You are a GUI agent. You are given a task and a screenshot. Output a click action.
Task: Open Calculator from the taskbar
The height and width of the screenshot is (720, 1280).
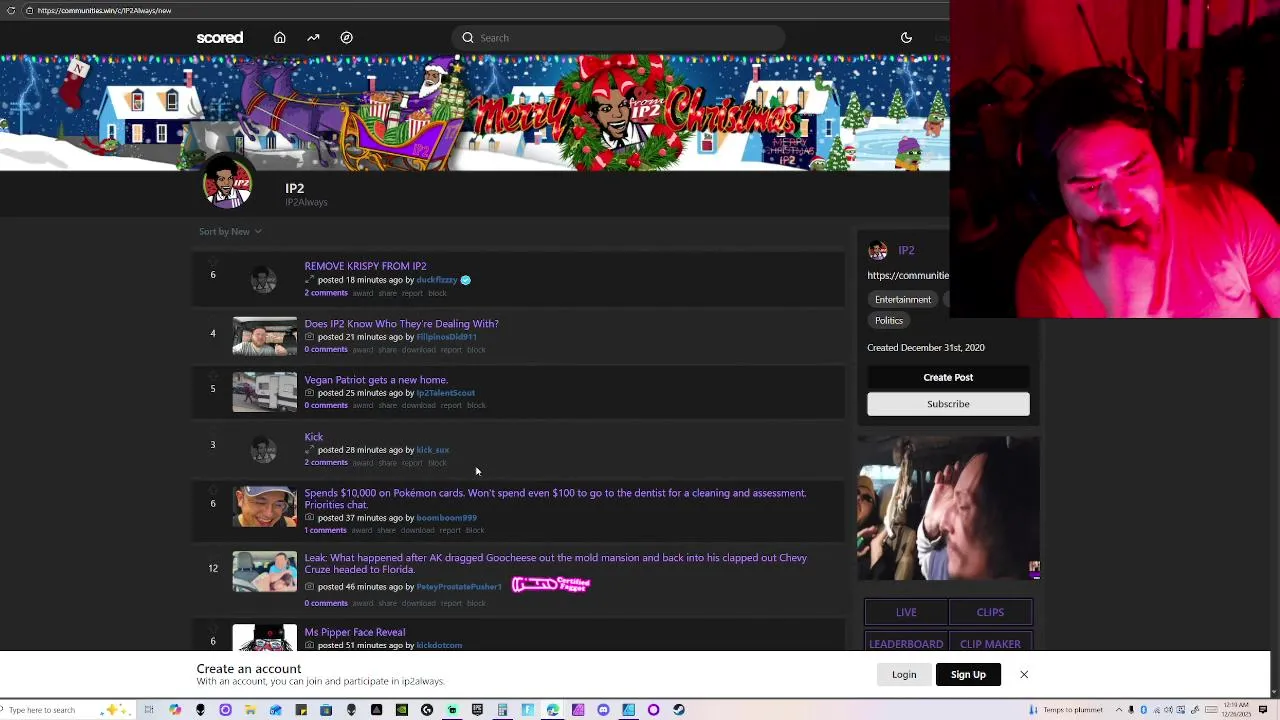(502, 710)
